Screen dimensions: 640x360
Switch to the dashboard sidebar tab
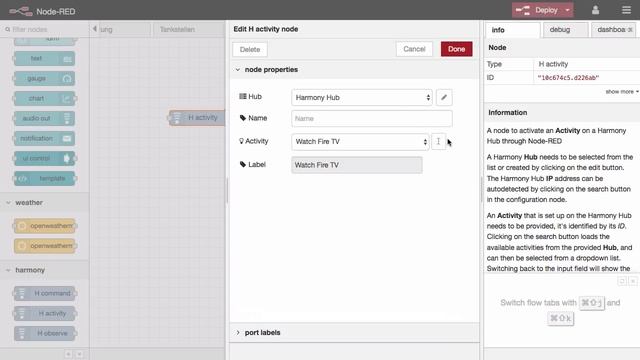pos(610,30)
